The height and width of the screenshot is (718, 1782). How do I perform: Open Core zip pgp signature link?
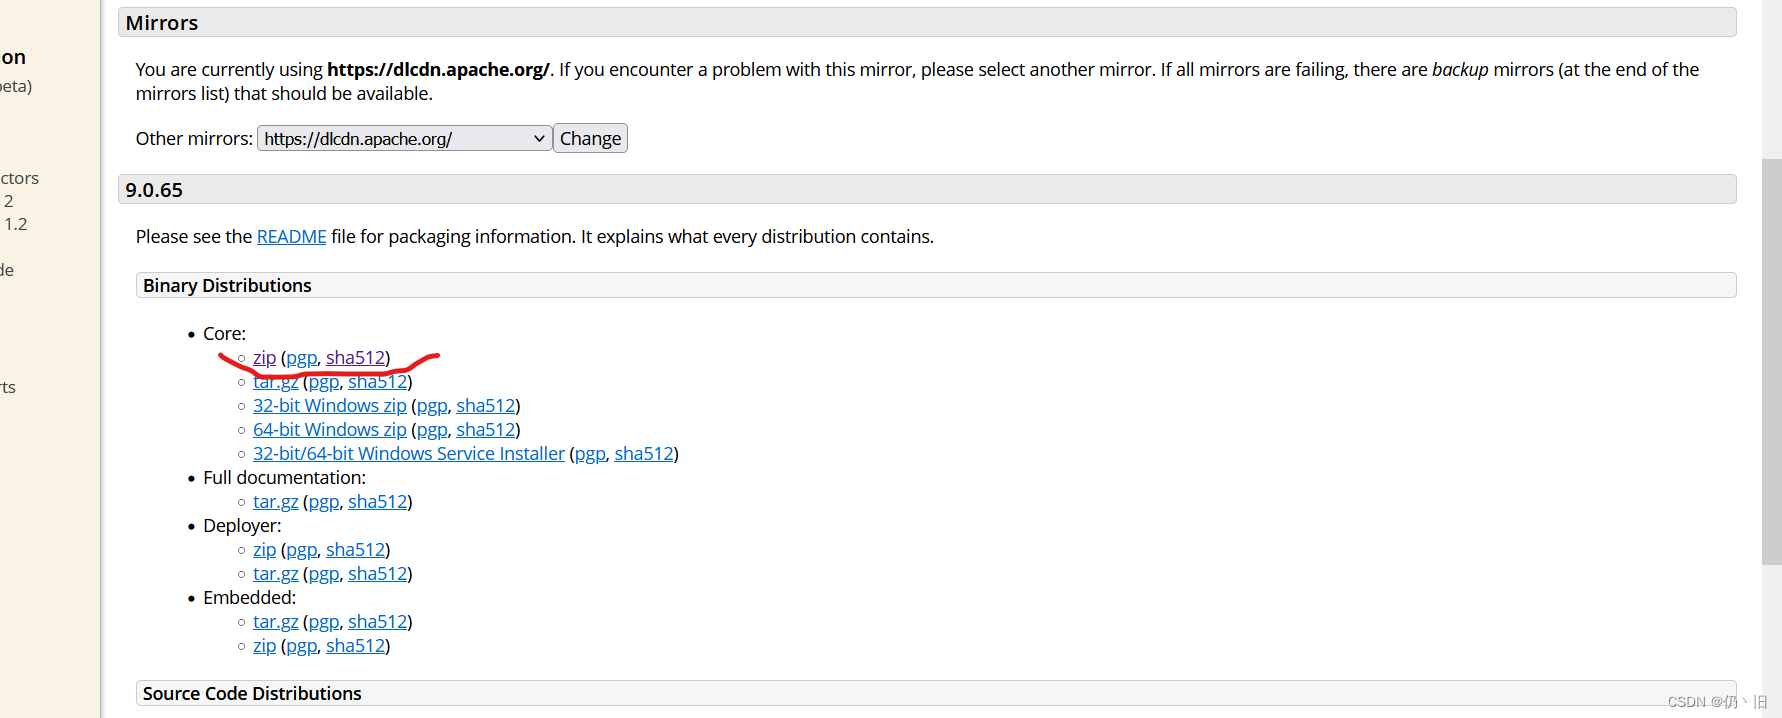(301, 358)
